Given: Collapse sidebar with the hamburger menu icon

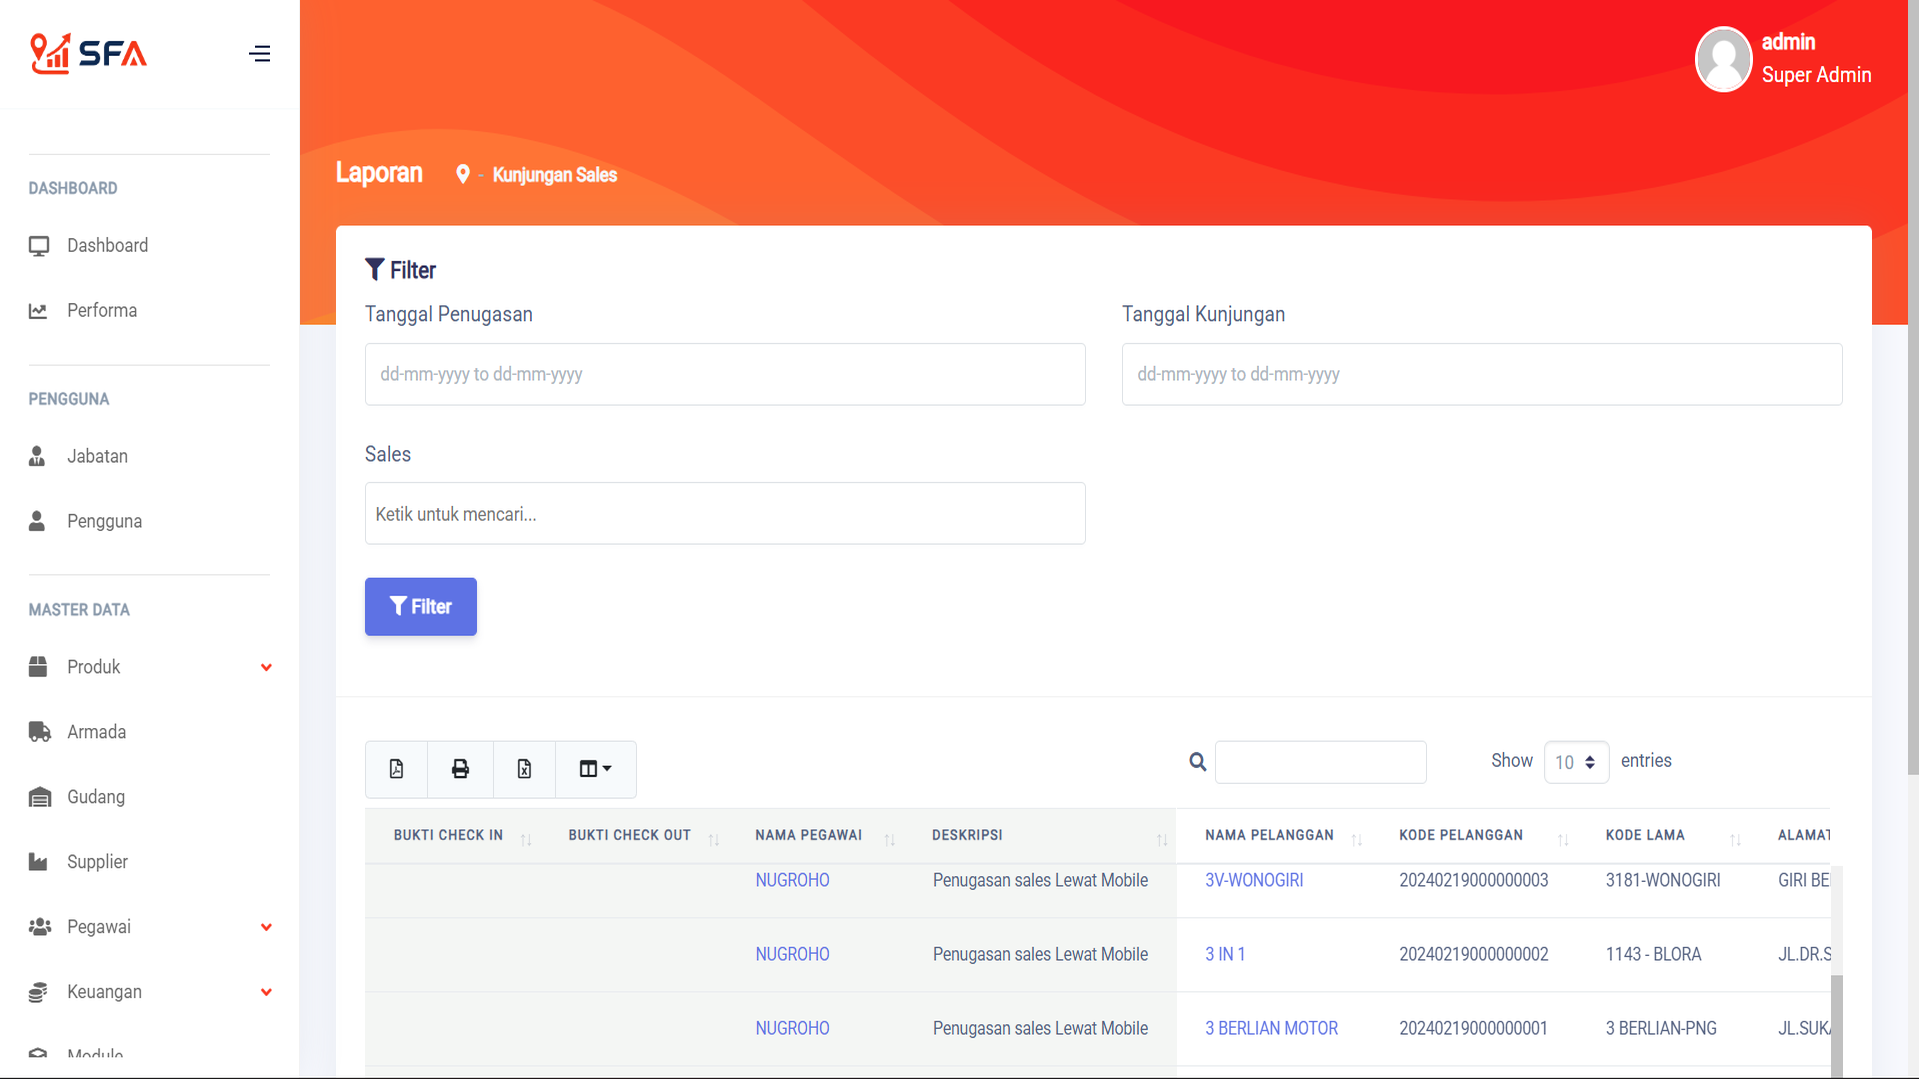Looking at the screenshot, I should coord(259,54).
